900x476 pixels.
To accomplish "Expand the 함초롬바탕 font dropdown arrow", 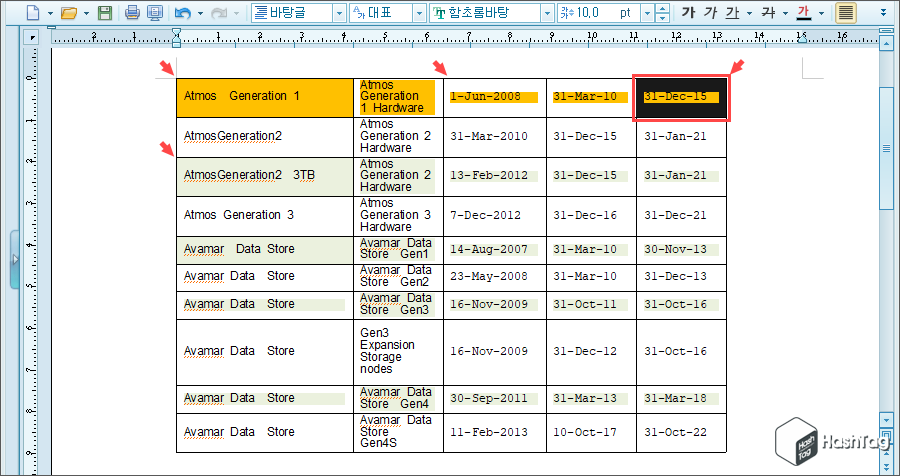I will point(548,13).
